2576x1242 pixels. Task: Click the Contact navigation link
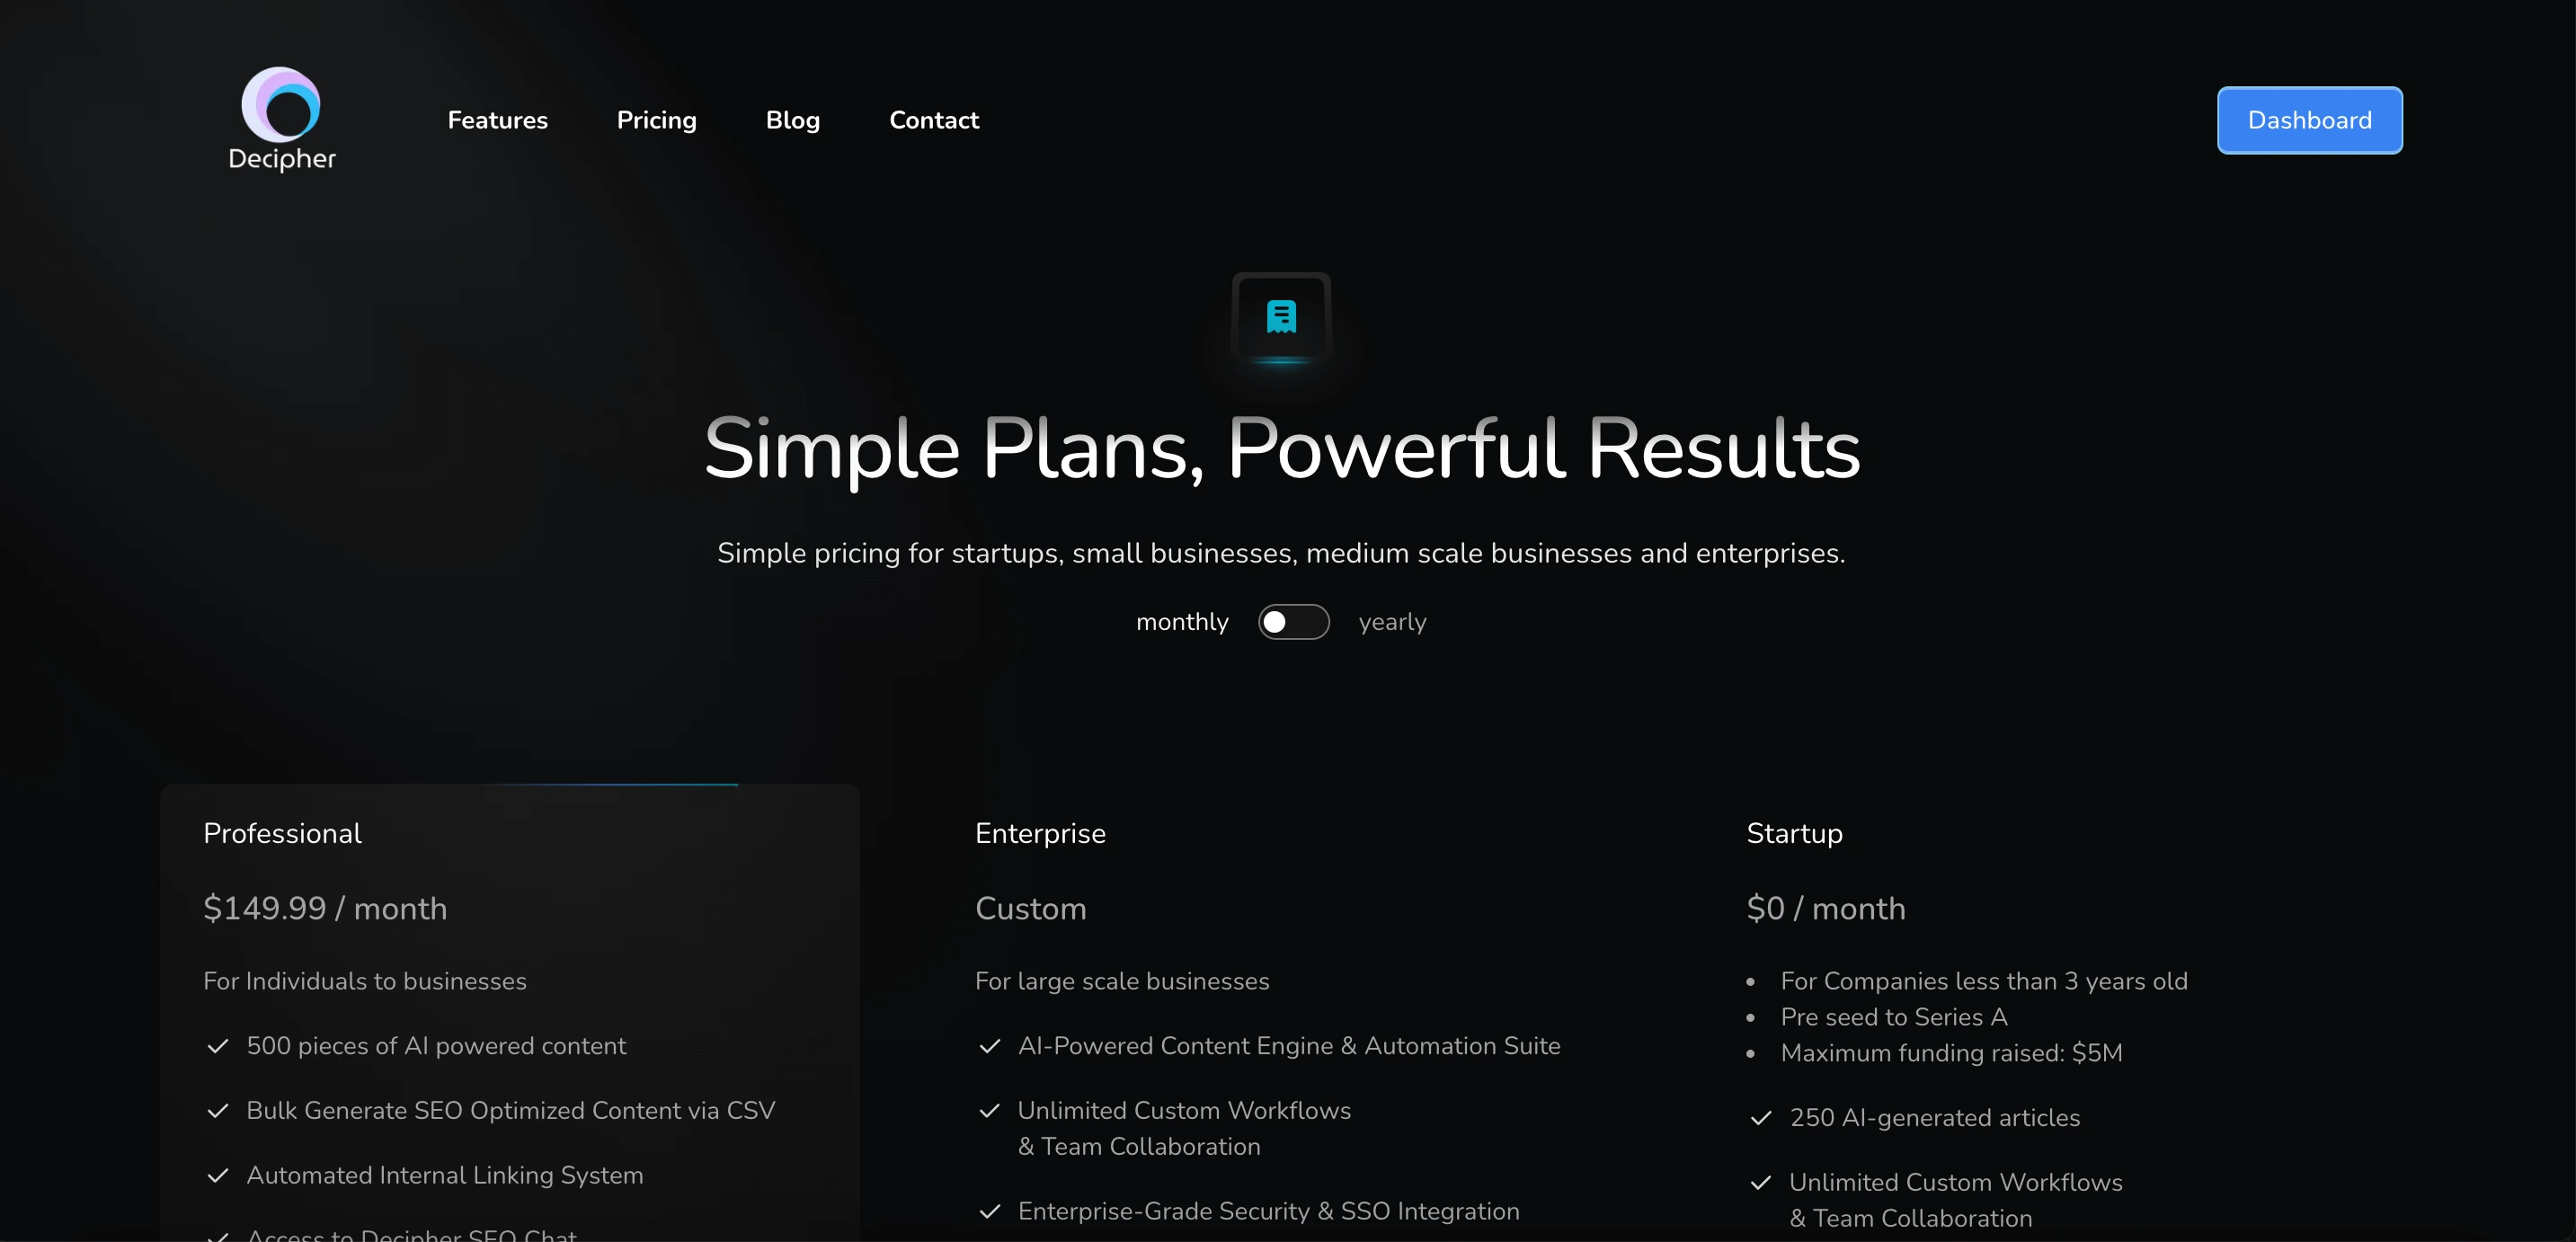tap(933, 119)
